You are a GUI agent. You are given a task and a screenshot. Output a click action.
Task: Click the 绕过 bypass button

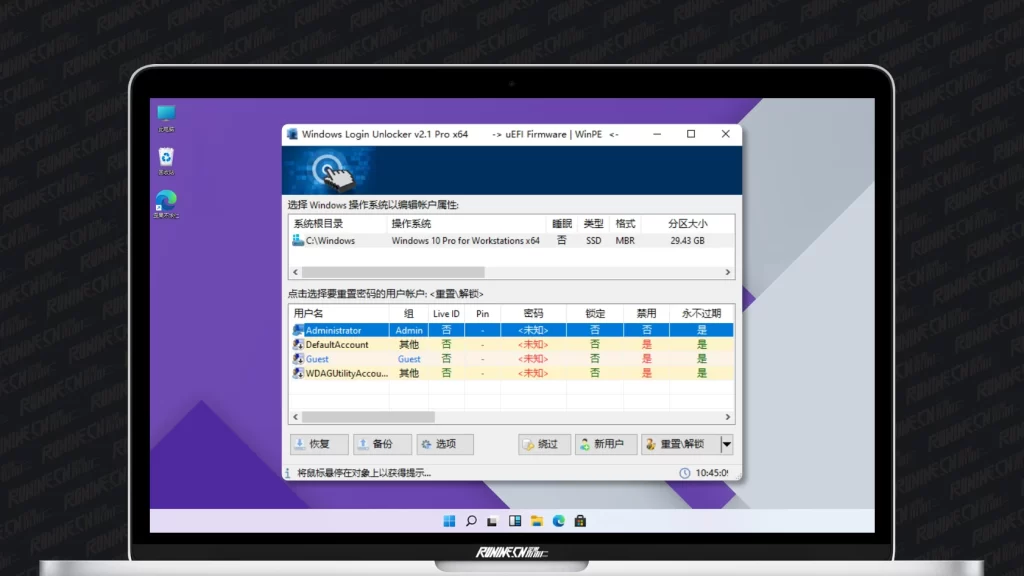coord(545,445)
